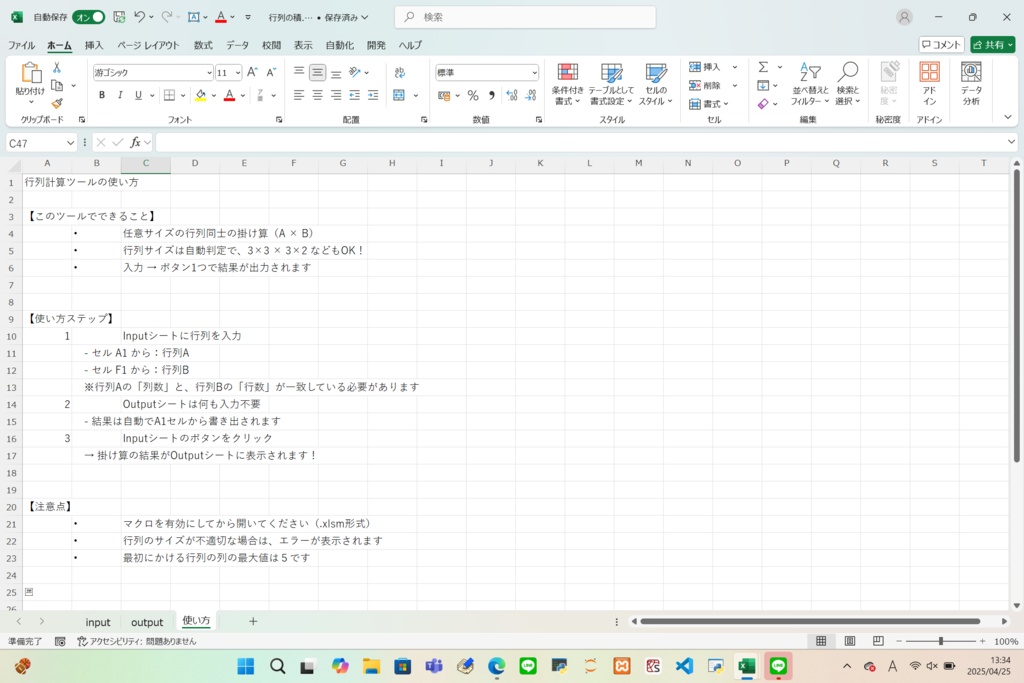Add a new worksheet with plus button
Image resolution: width=1024 pixels, height=683 pixels.
253,621
